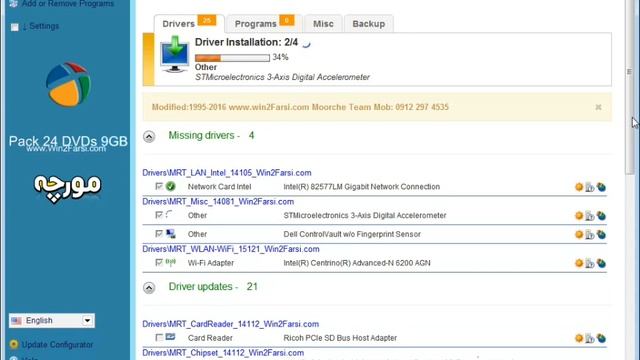Viewport: 640px width, 360px height.
Task: Click the Update Configurator yellow icon
Action: 14,344
